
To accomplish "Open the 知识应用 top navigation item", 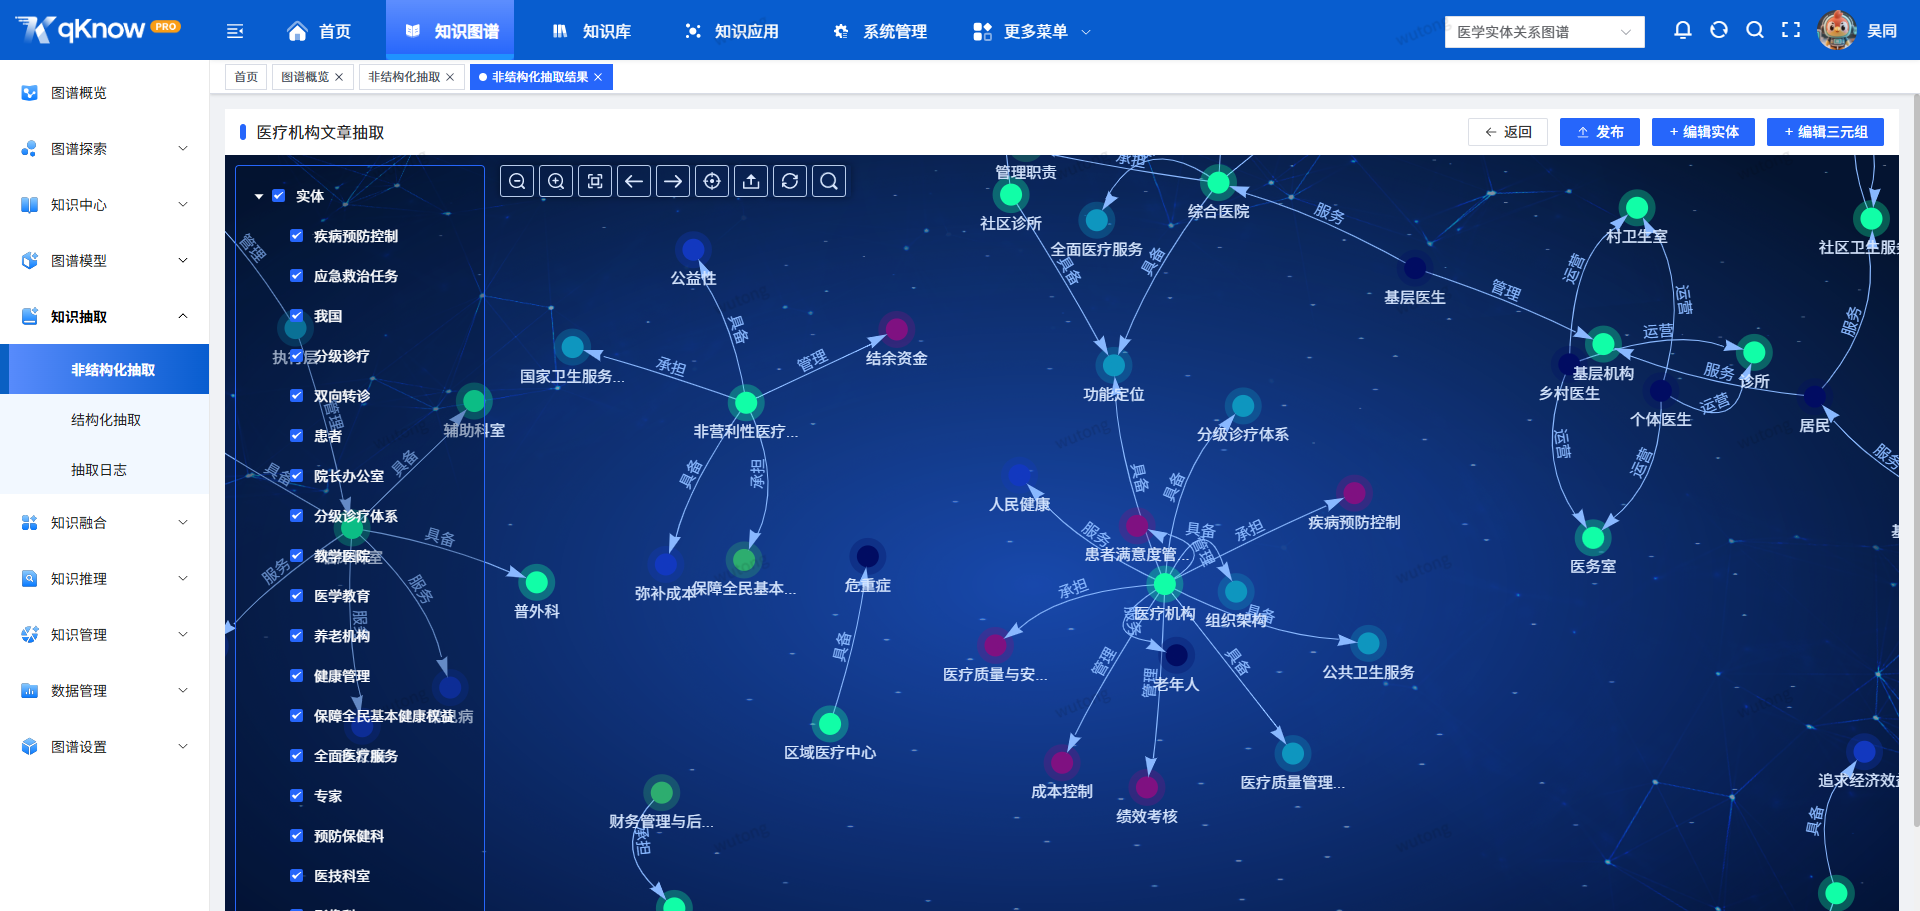I will pyautogui.click(x=732, y=31).
